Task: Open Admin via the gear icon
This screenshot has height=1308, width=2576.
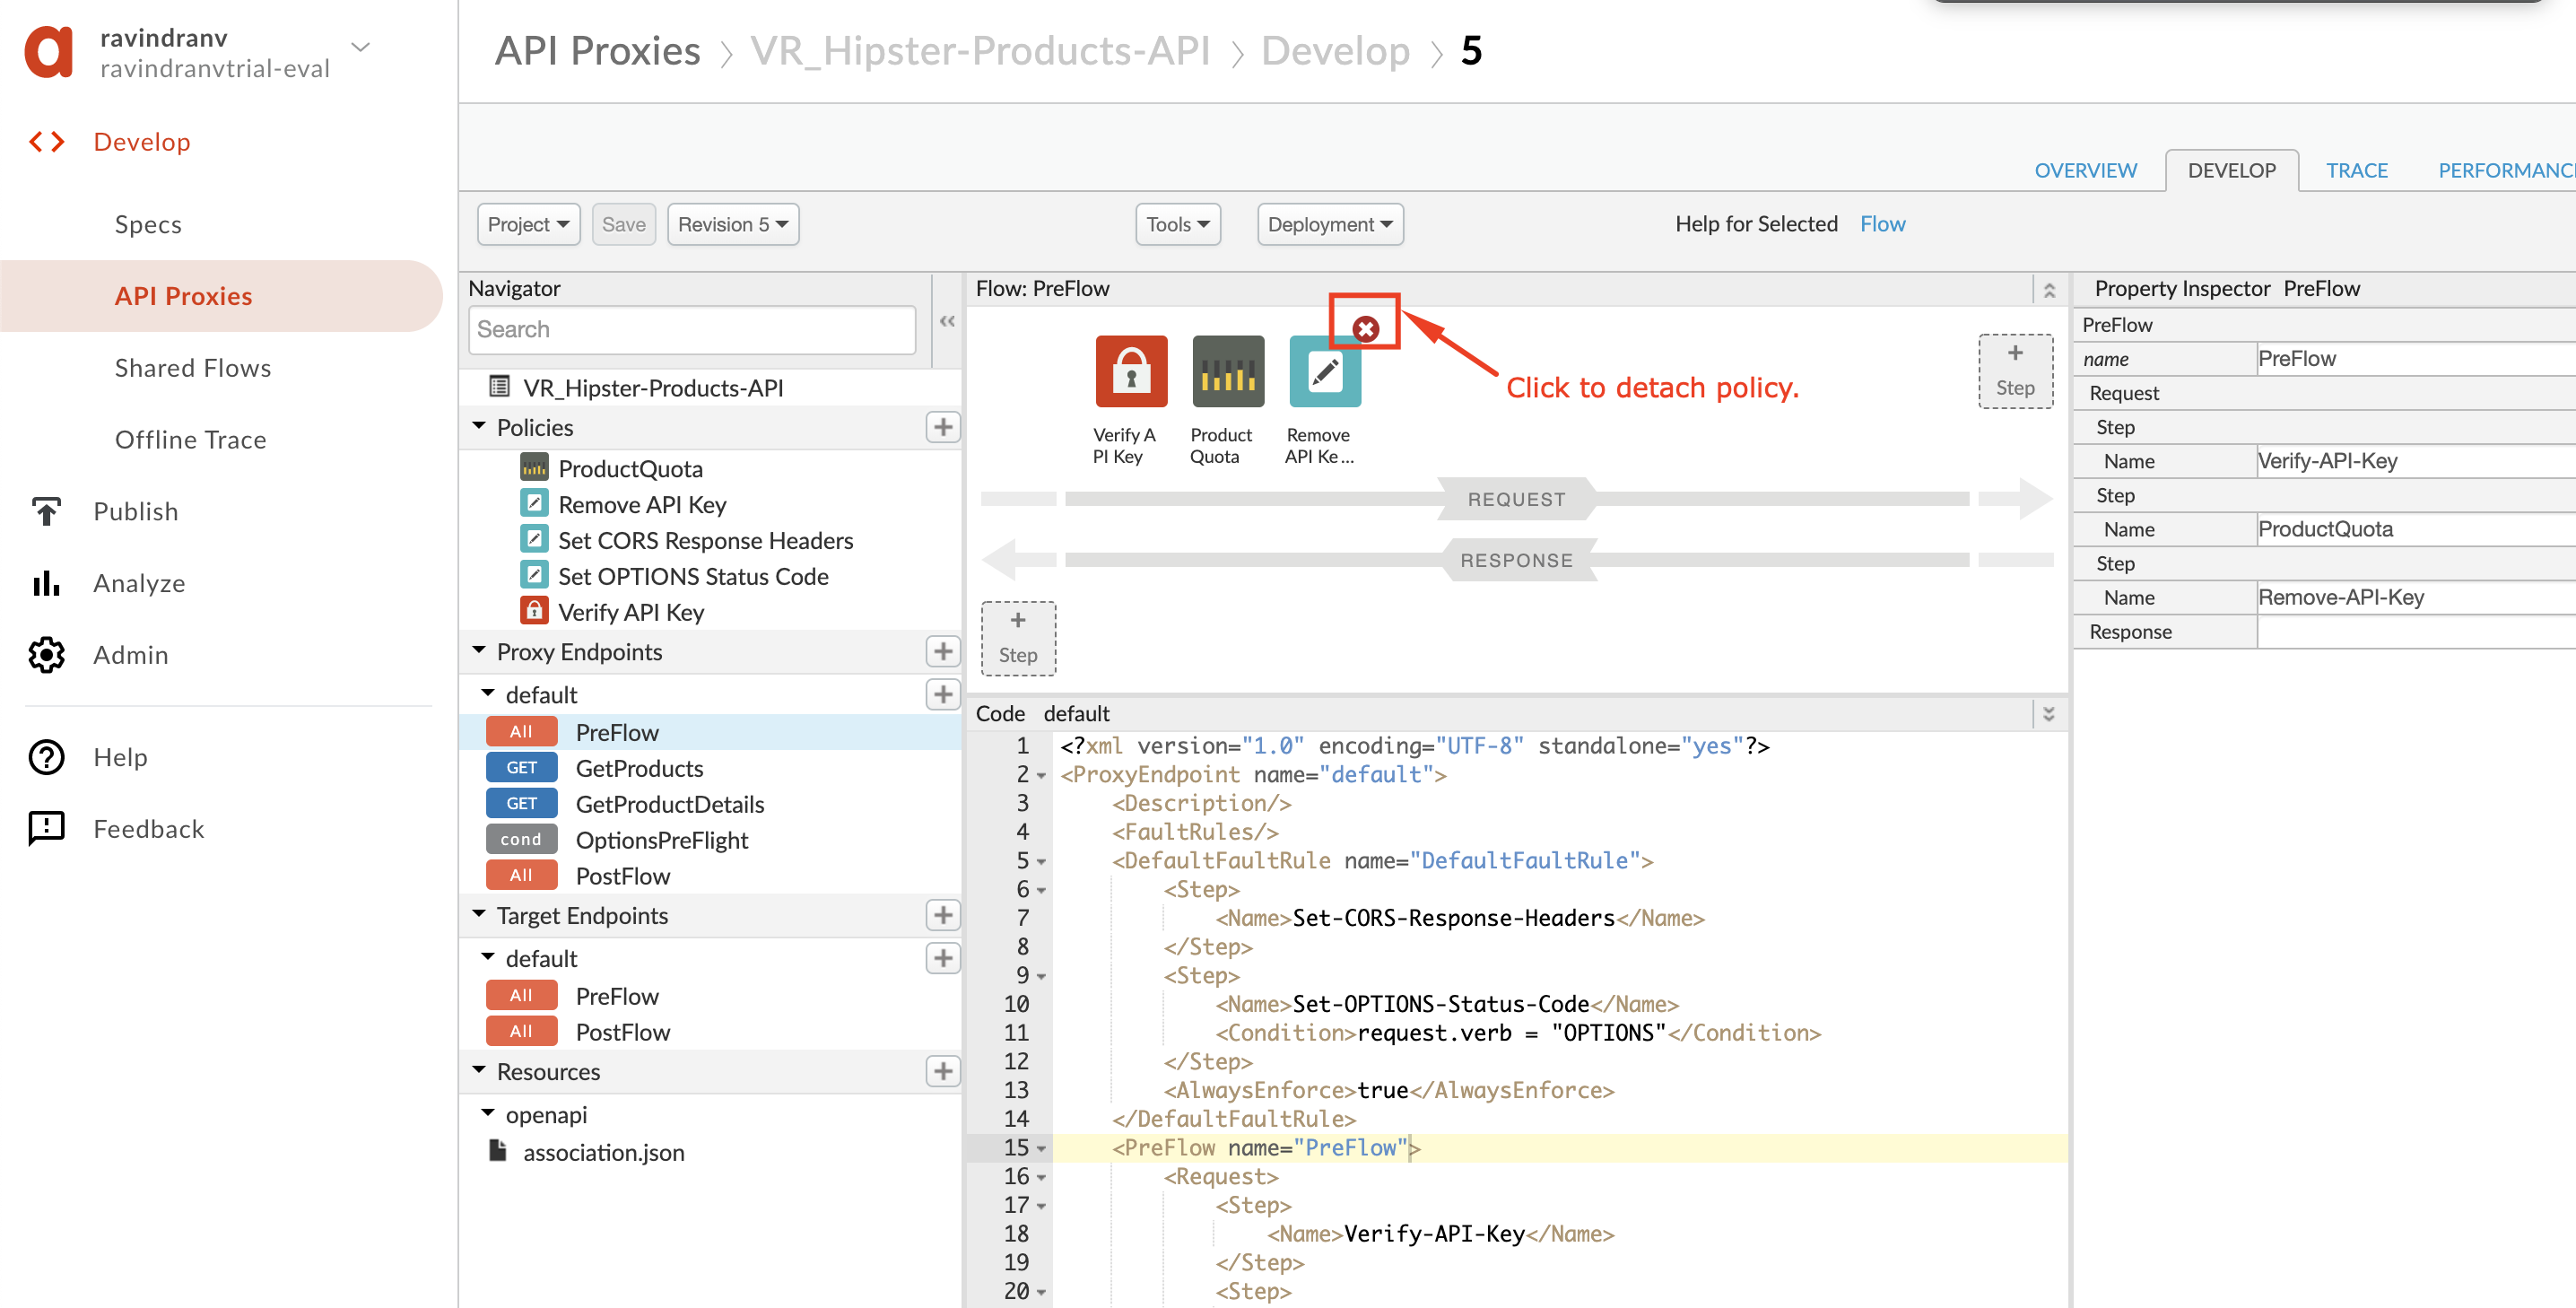Action: click(46, 655)
